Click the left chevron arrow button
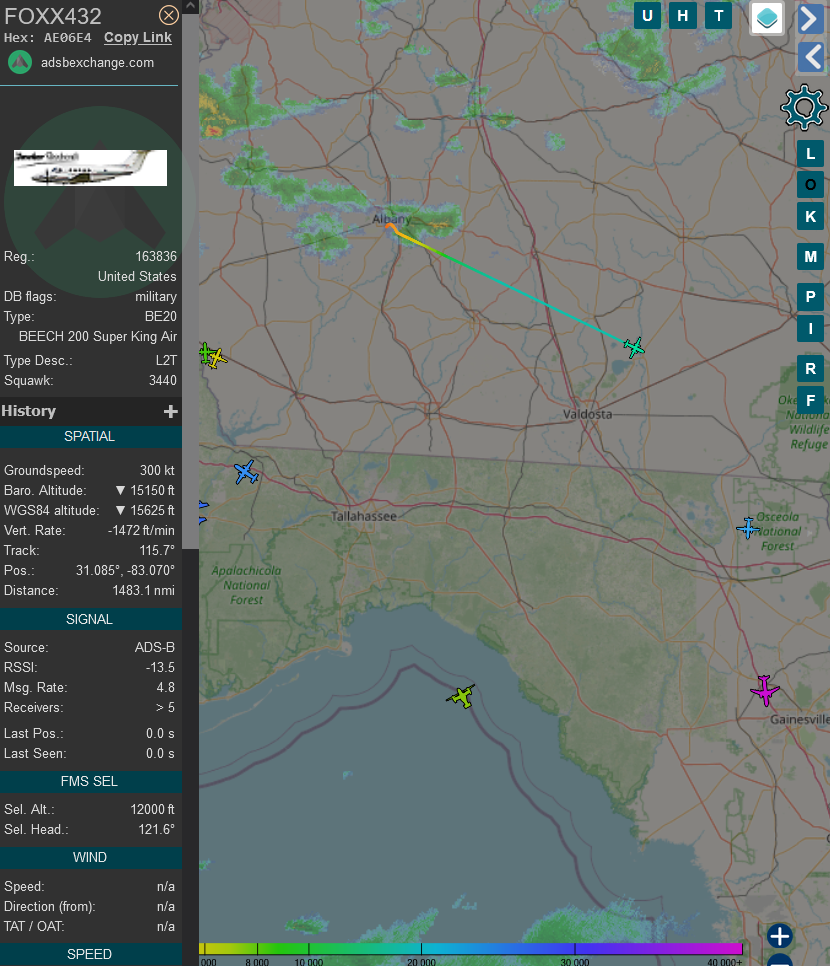 coord(811,57)
